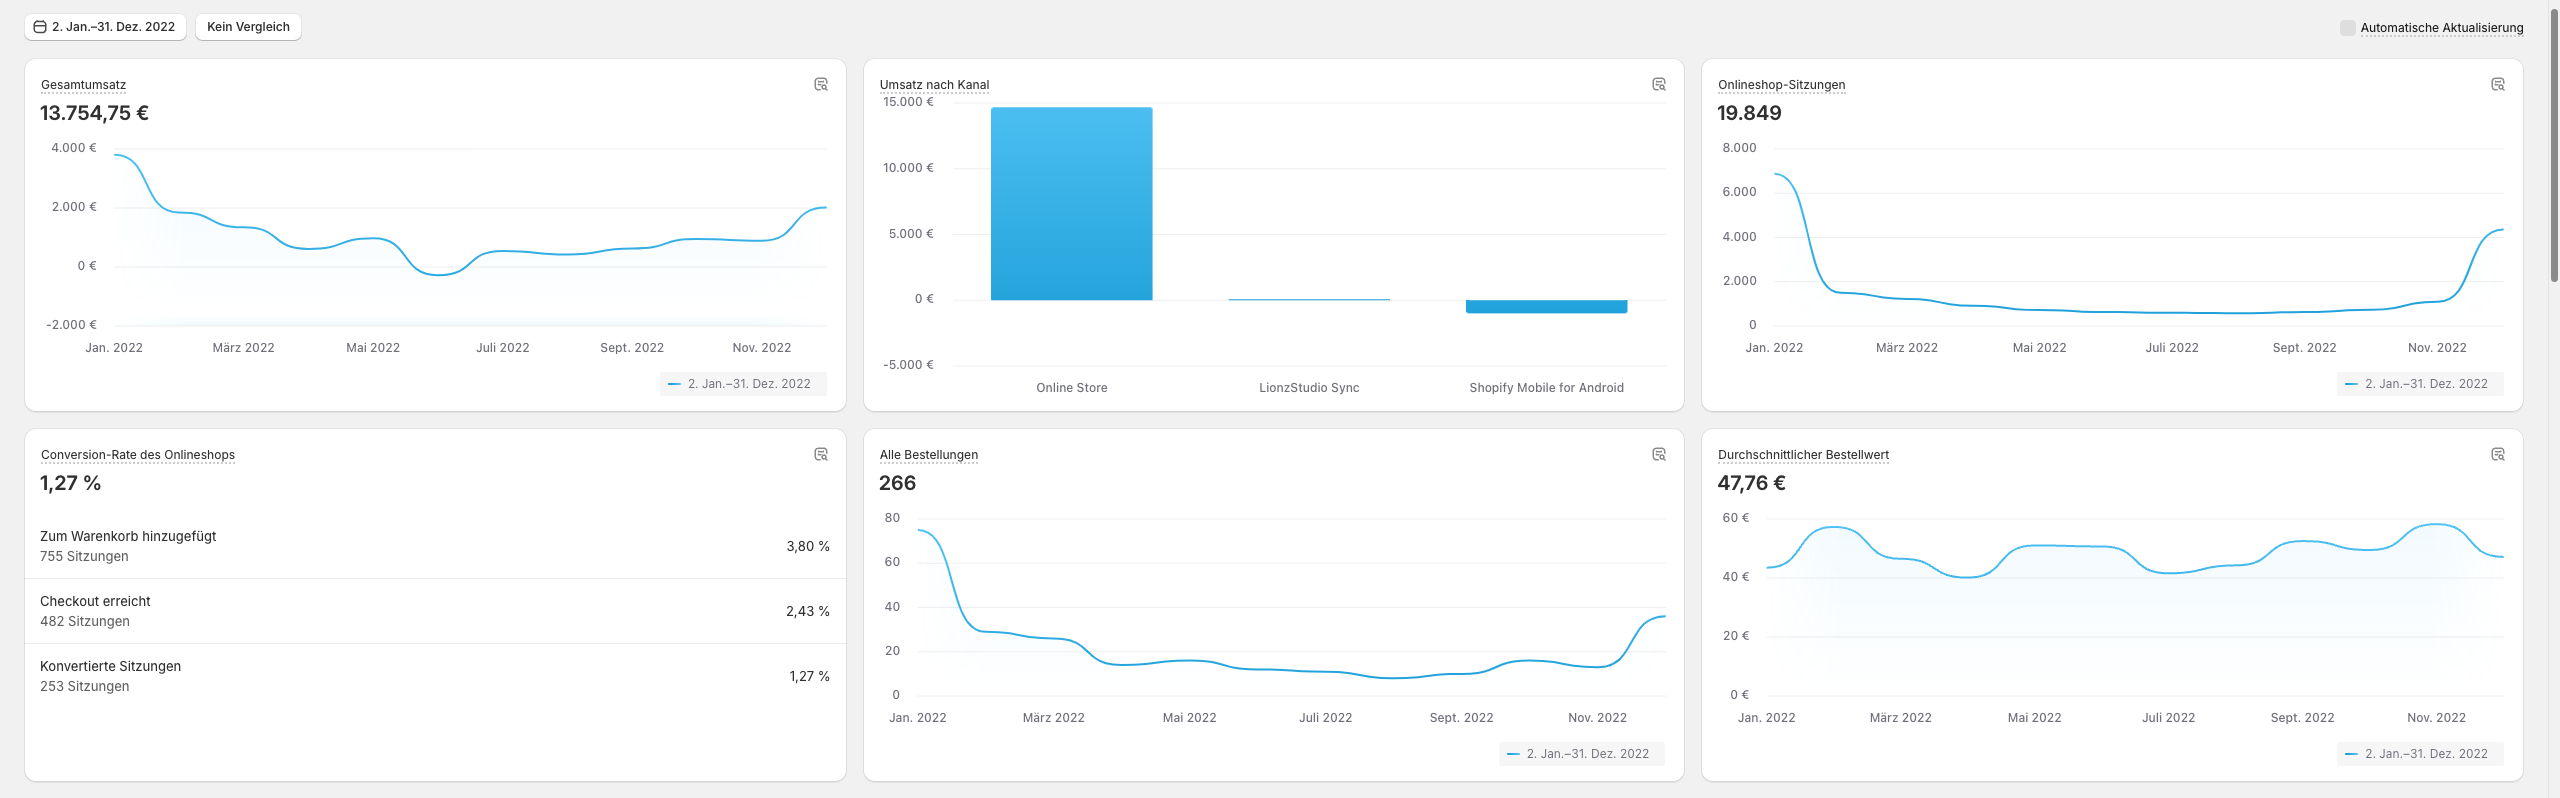Screen dimensions: 2560x798
Task: Open report icon on Conversion-Rate card
Action: (x=821, y=455)
